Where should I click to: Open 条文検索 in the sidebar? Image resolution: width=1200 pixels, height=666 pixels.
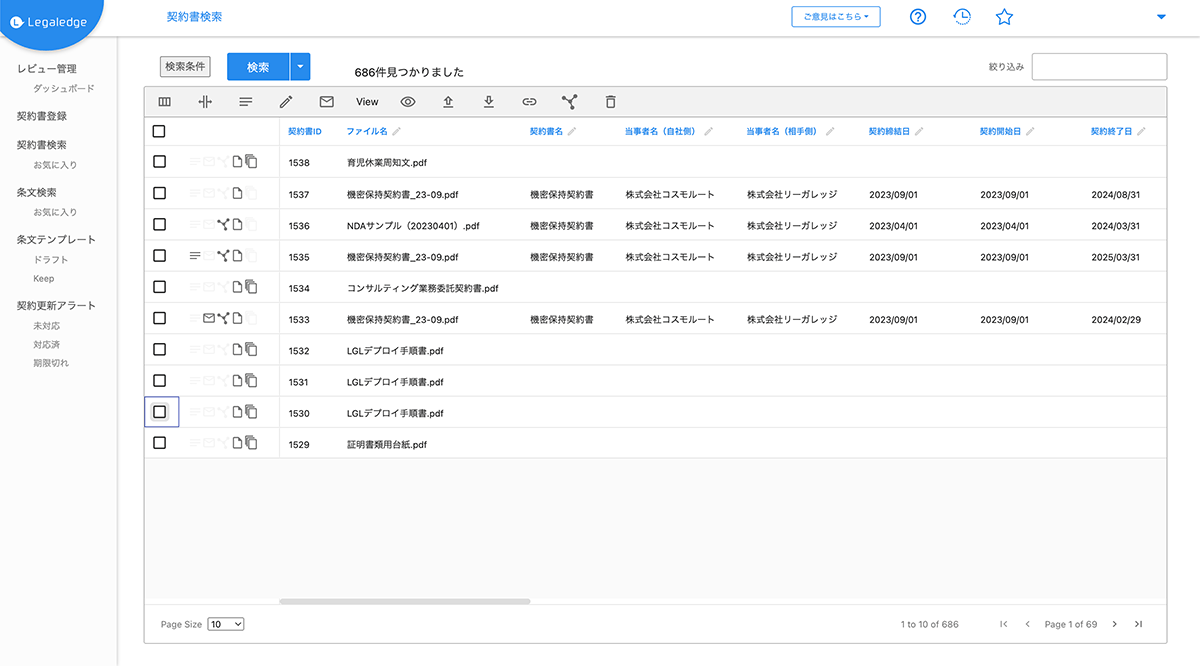(x=37, y=192)
